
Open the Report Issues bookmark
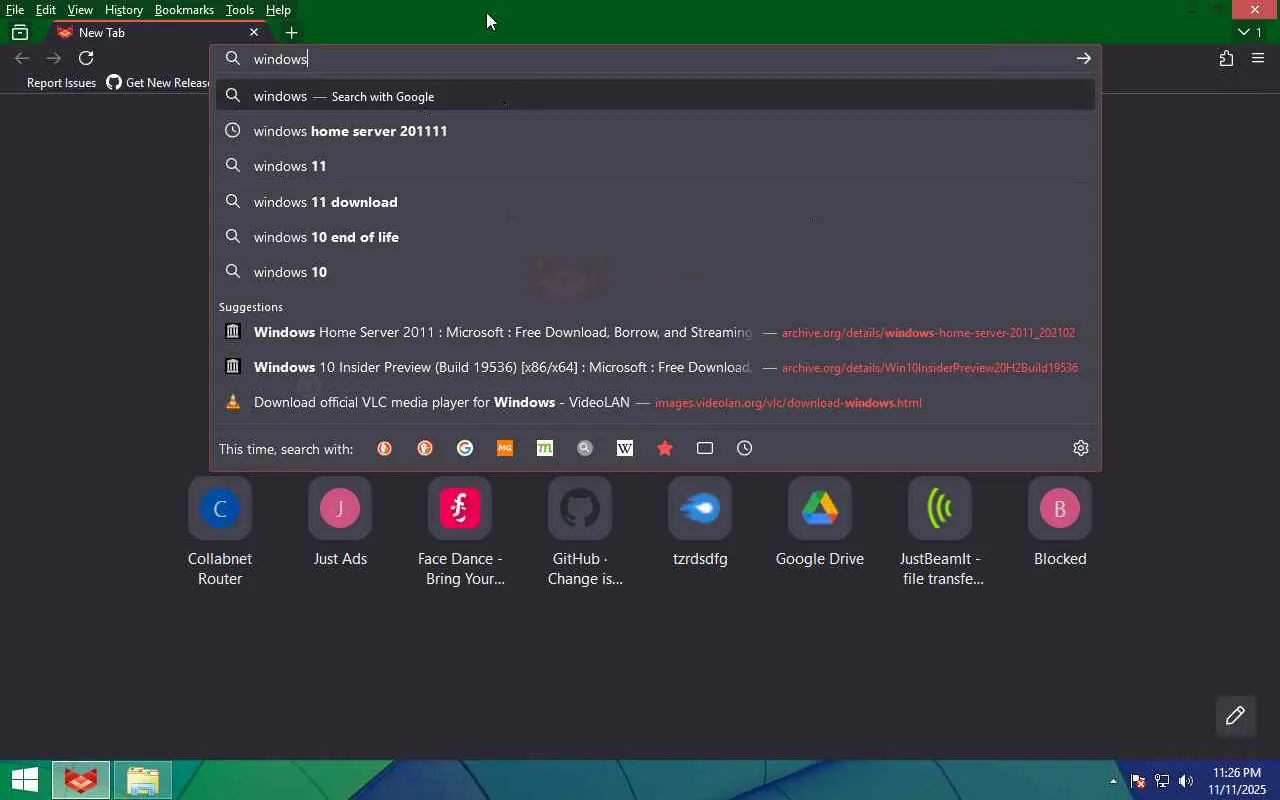[61, 83]
